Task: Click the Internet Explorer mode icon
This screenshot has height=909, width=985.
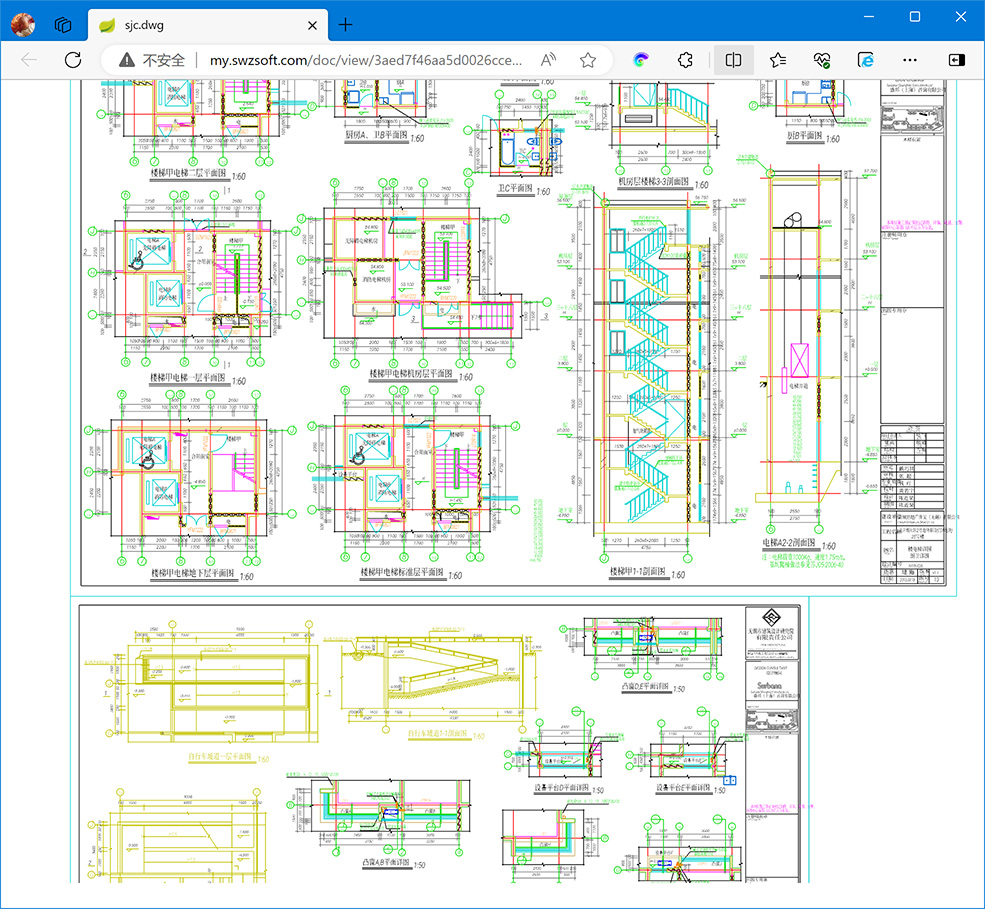Action: click(x=866, y=60)
